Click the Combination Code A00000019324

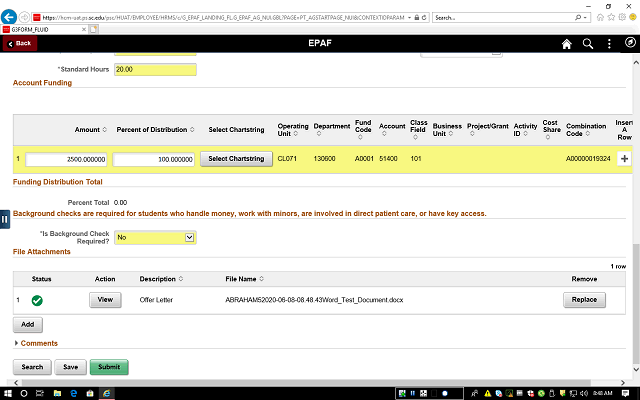(588, 158)
